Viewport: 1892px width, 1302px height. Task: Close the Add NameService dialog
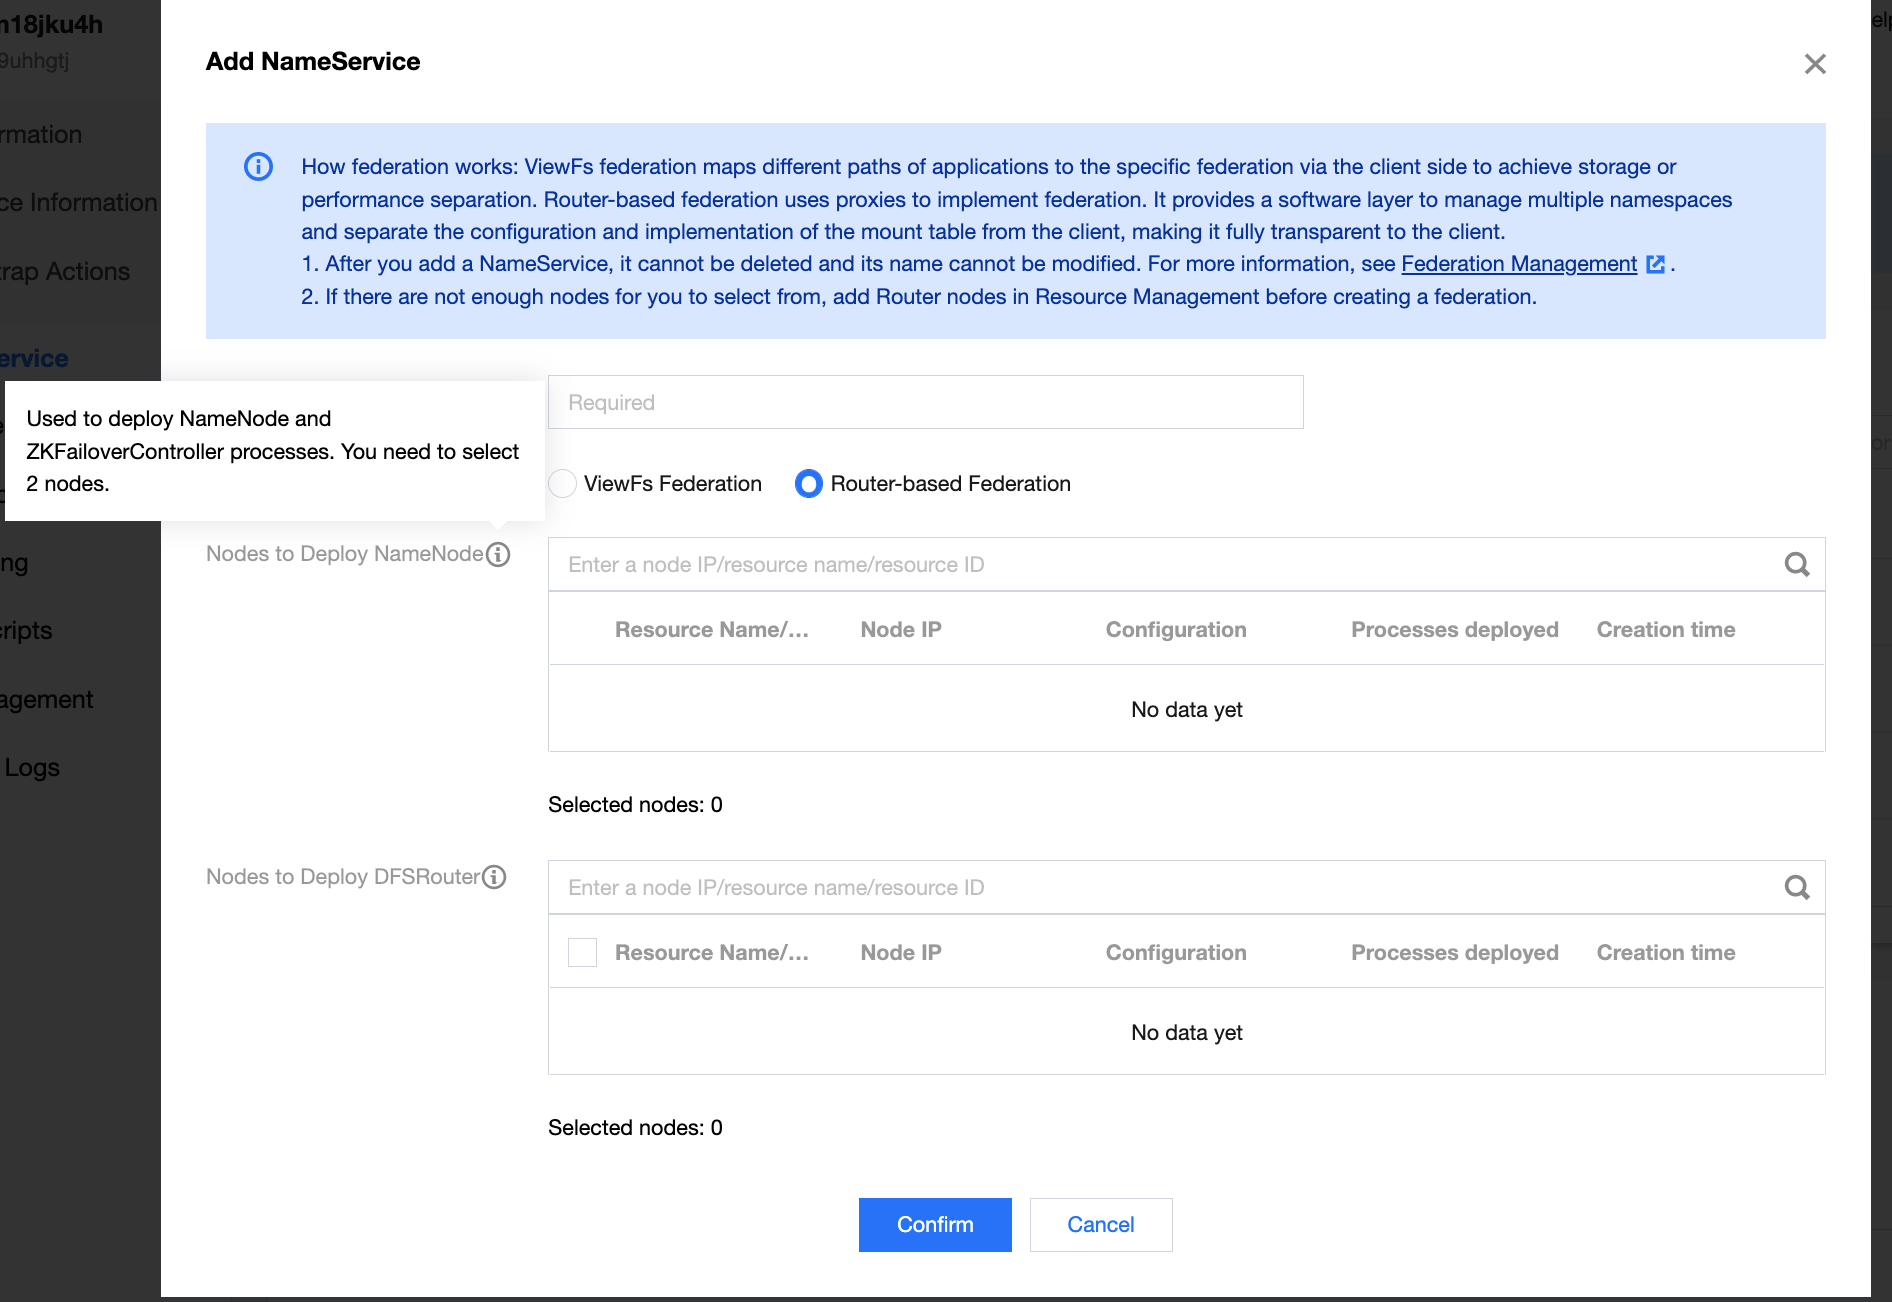click(1814, 64)
